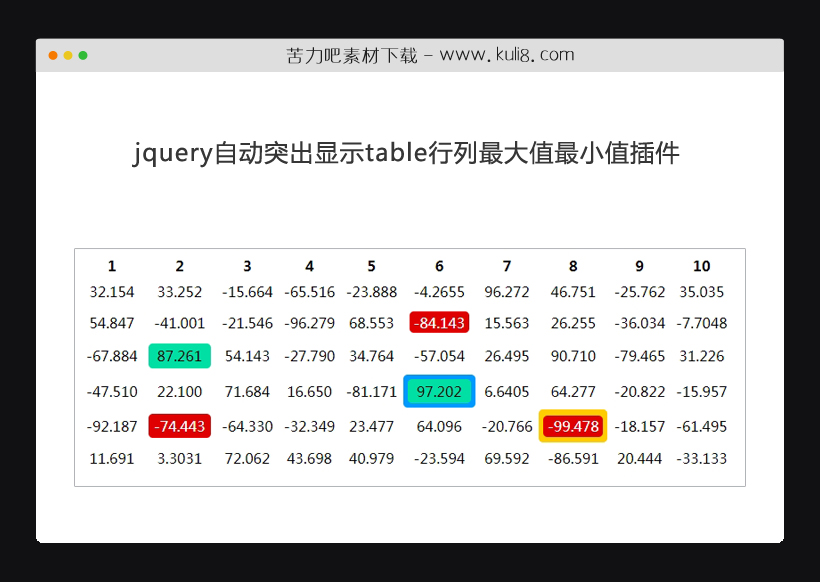The height and width of the screenshot is (582, 820).
Task: Click column header 1
Action: tap(112, 266)
